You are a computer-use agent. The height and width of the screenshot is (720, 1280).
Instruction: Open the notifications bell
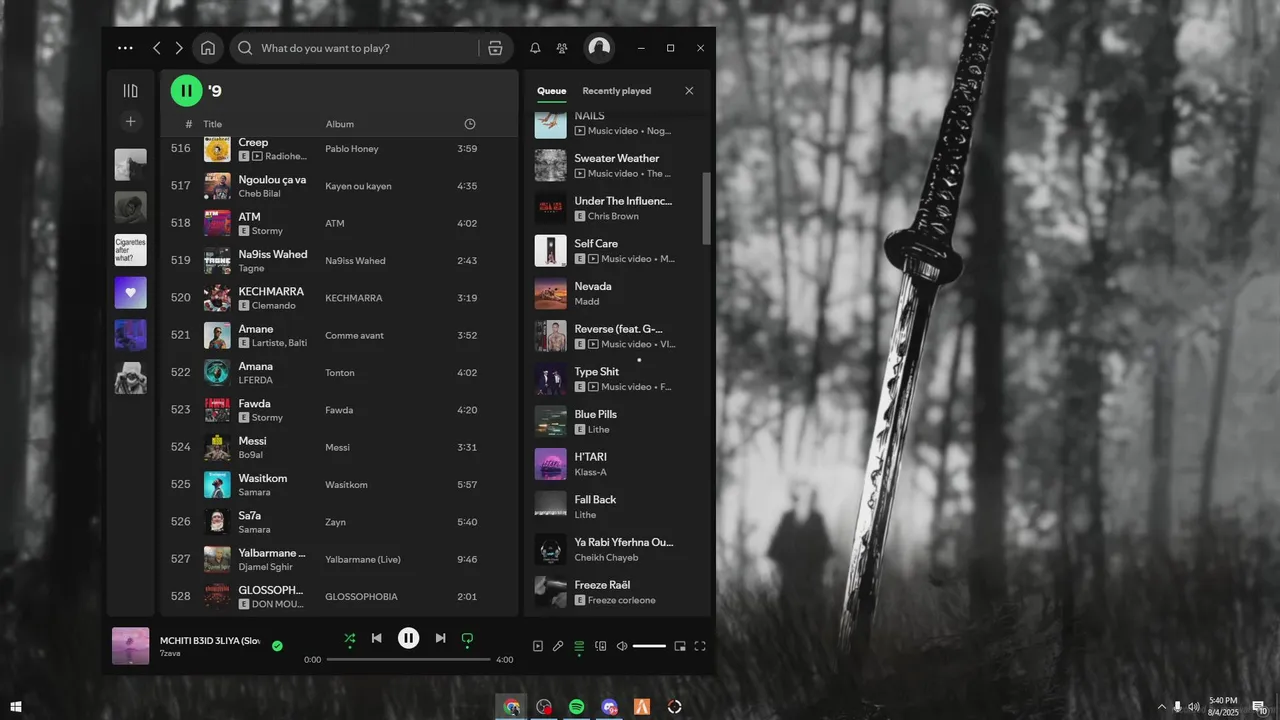pyautogui.click(x=535, y=48)
